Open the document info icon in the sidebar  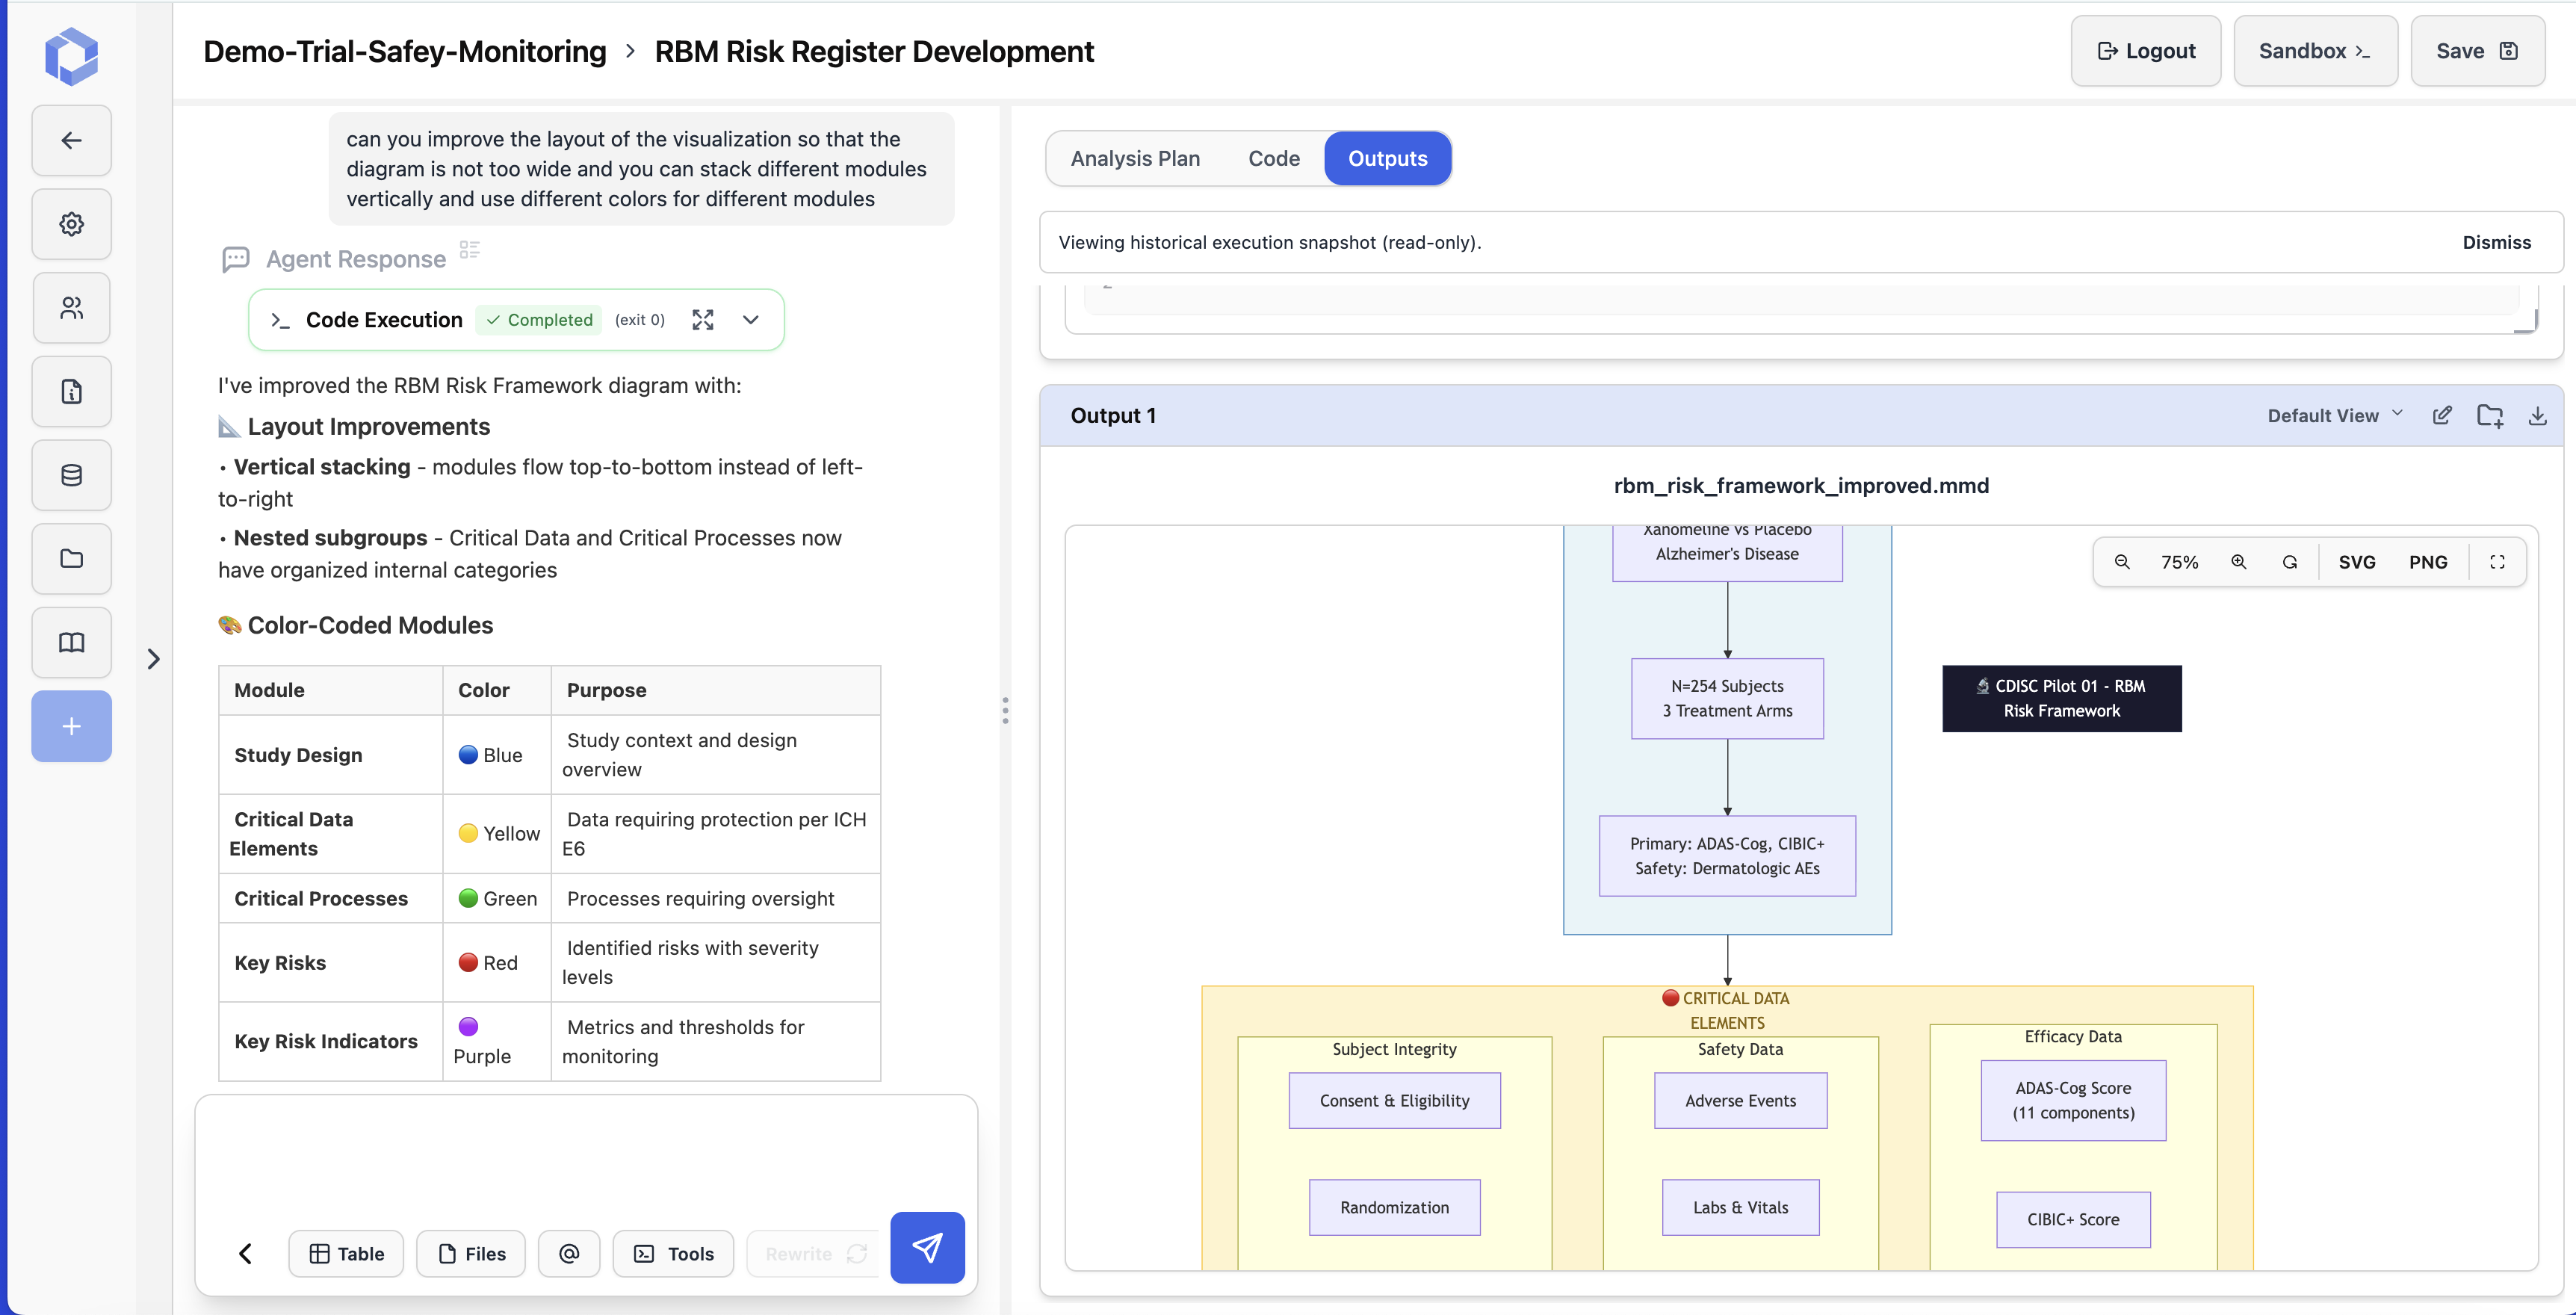click(71, 391)
